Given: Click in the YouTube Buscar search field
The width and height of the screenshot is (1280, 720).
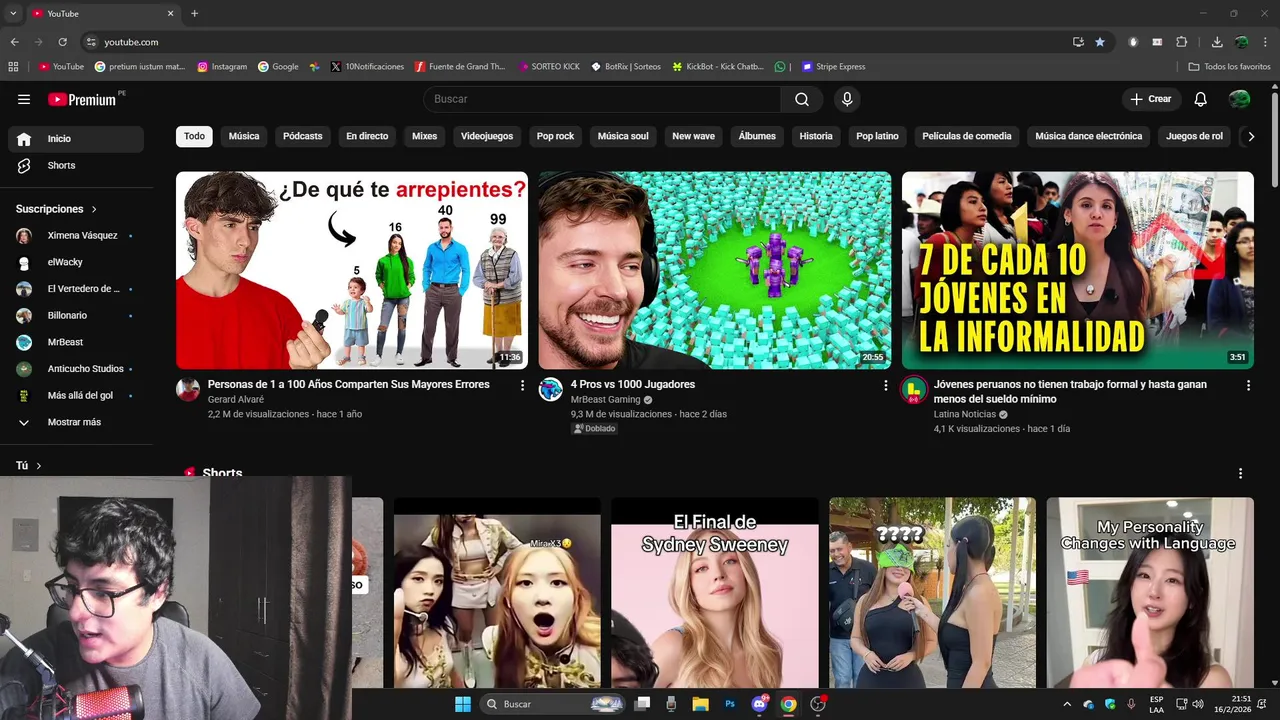Looking at the screenshot, I should point(602,99).
